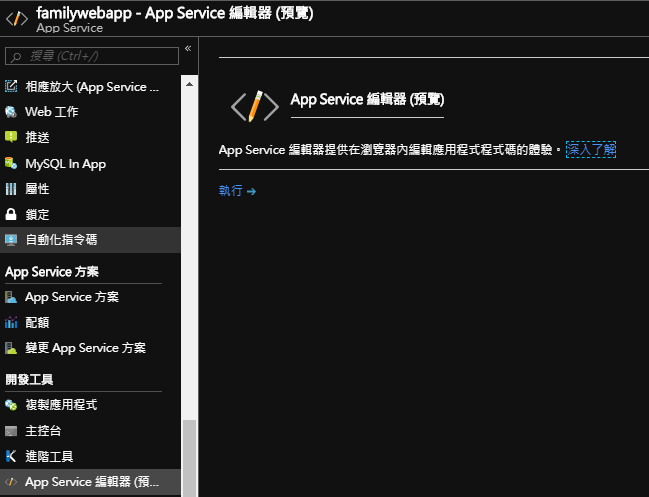Click the App Service 編輯器 (預覽) panel title
This screenshot has width=649, height=497.
coord(367,100)
